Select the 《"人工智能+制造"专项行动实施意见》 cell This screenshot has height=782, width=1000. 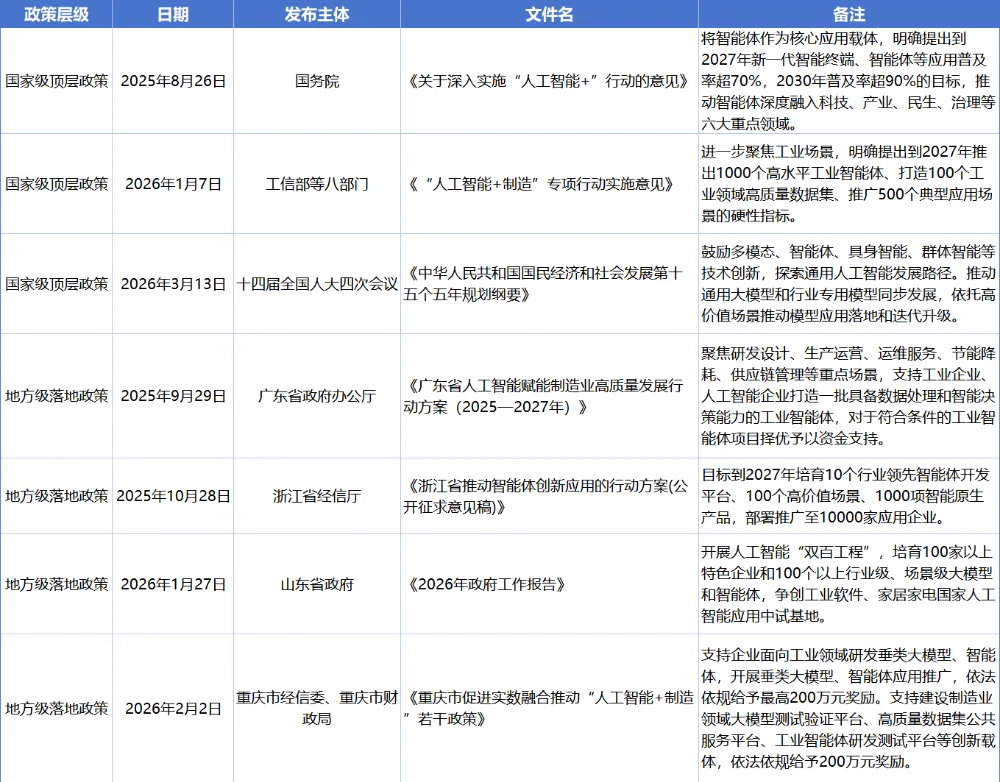point(549,184)
